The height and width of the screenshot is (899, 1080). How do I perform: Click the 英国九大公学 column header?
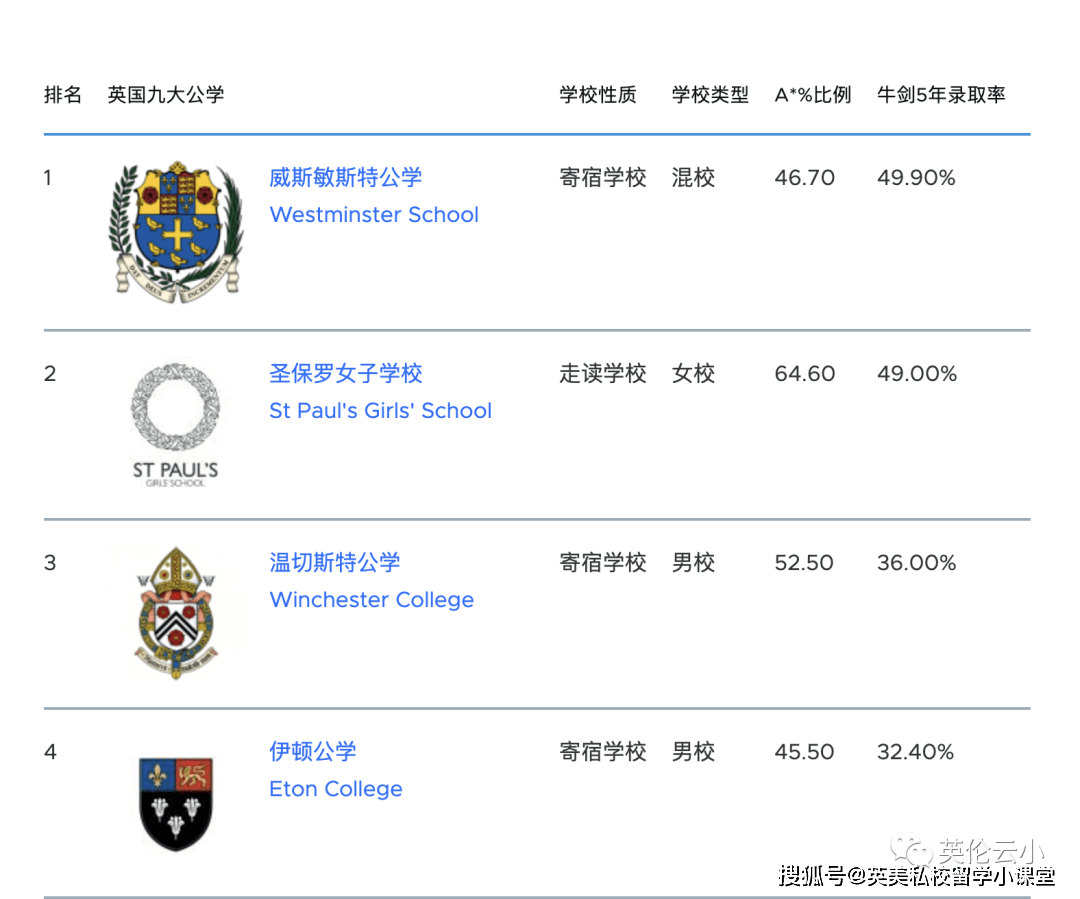tap(166, 94)
